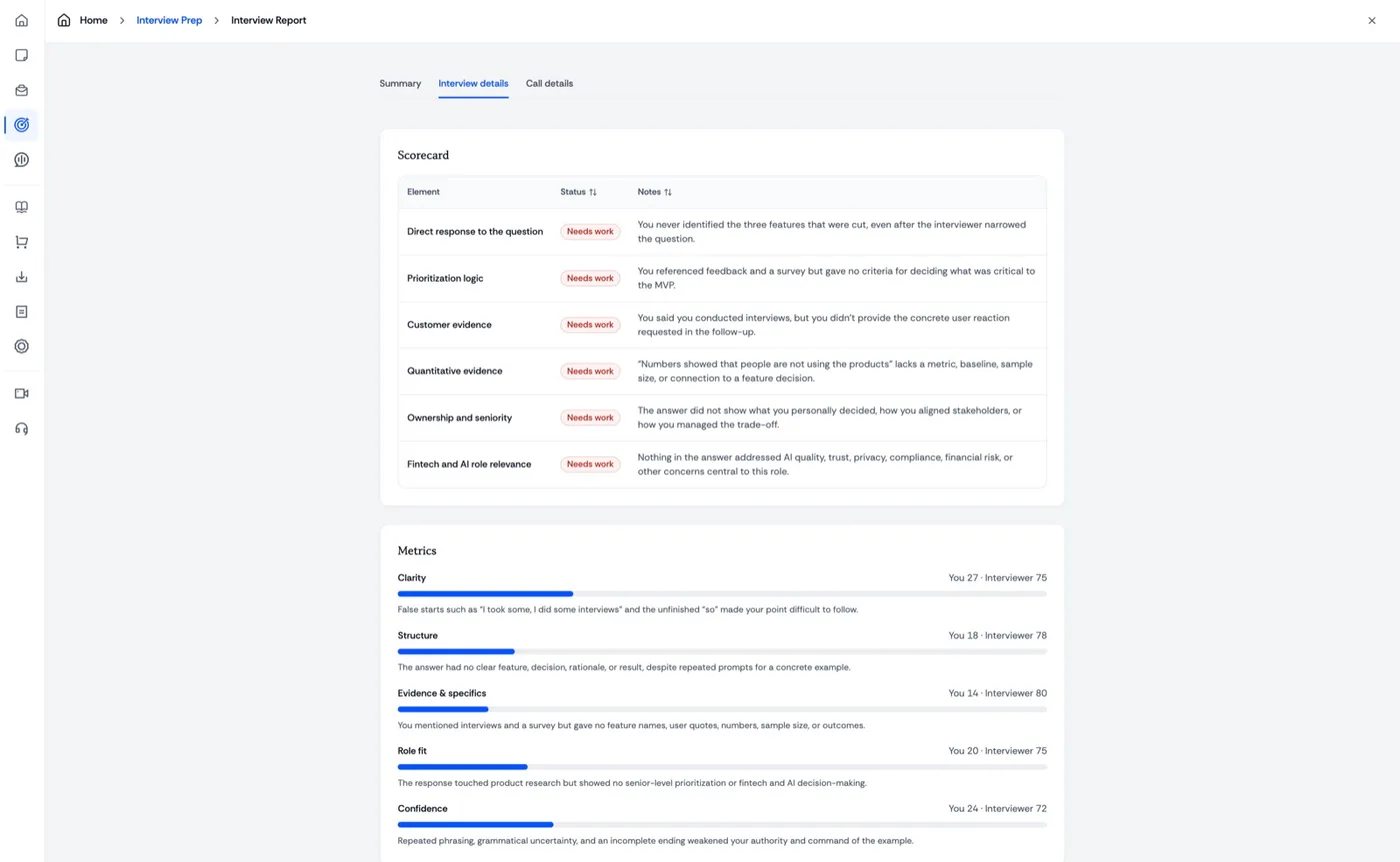Click Needs work badge for Ownership and seniority
1400x862 pixels.
590,418
